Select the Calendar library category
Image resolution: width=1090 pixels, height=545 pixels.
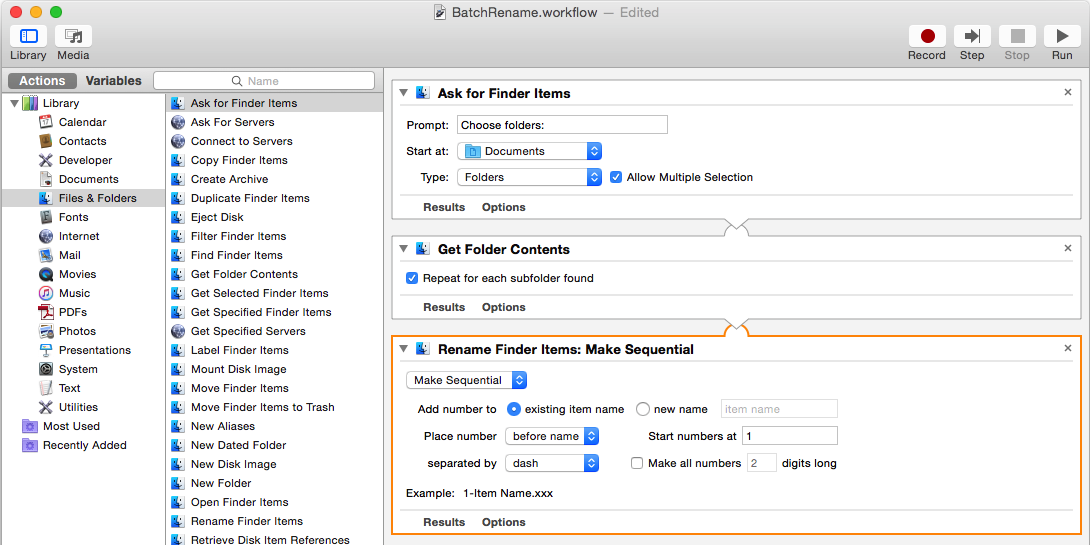point(82,122)
